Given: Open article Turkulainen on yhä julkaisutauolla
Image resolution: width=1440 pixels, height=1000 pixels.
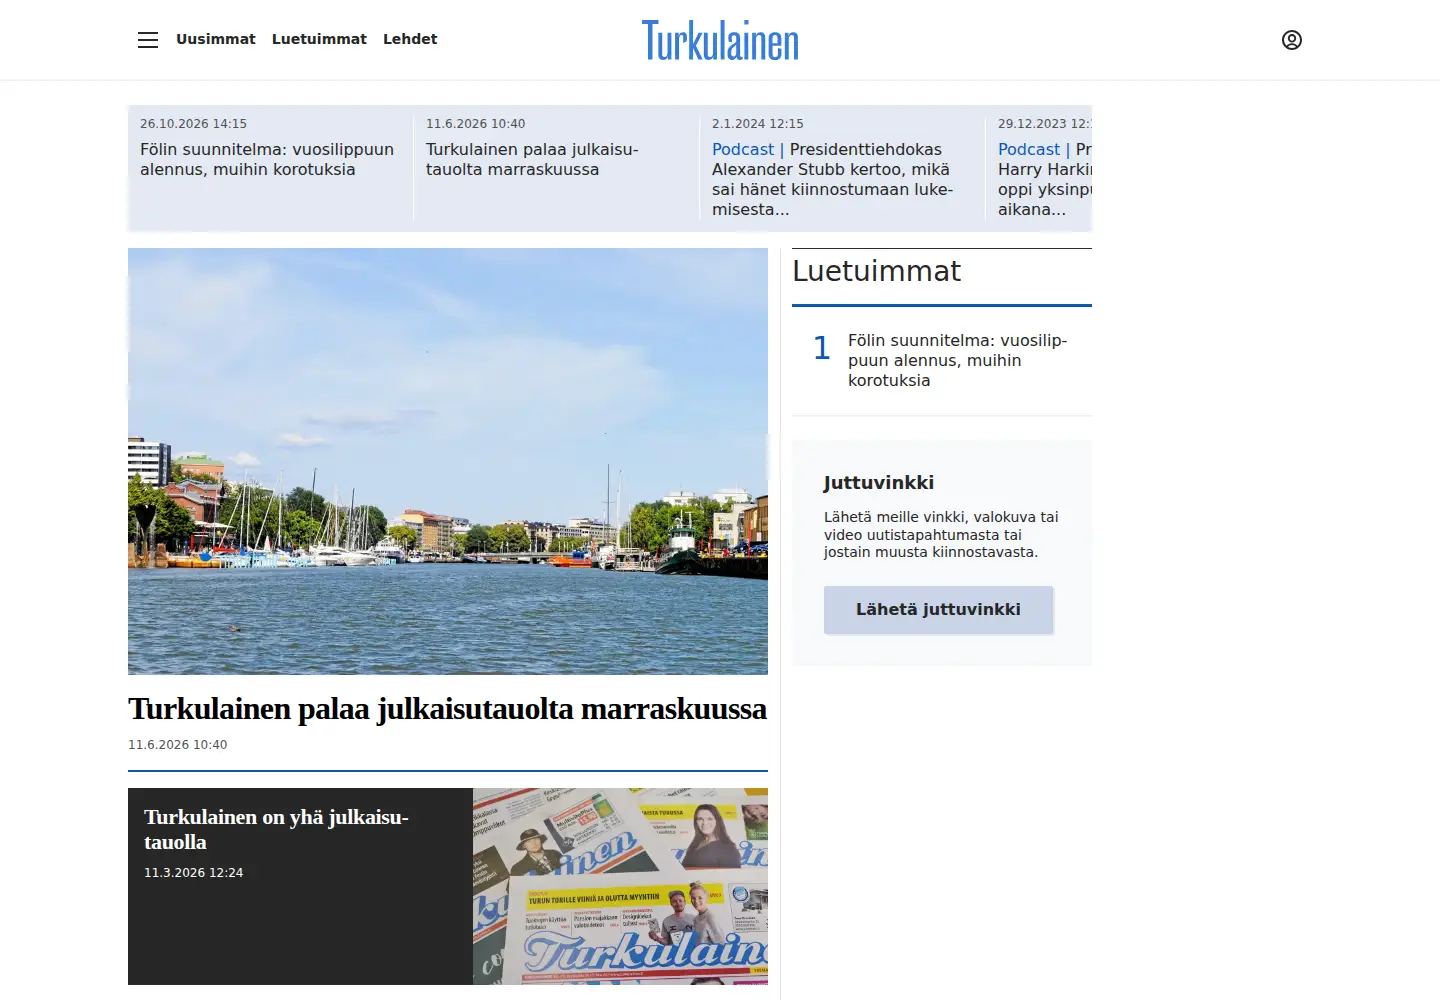Looking at the screenshot, I should pyautogui.click(x=276, y=829).
